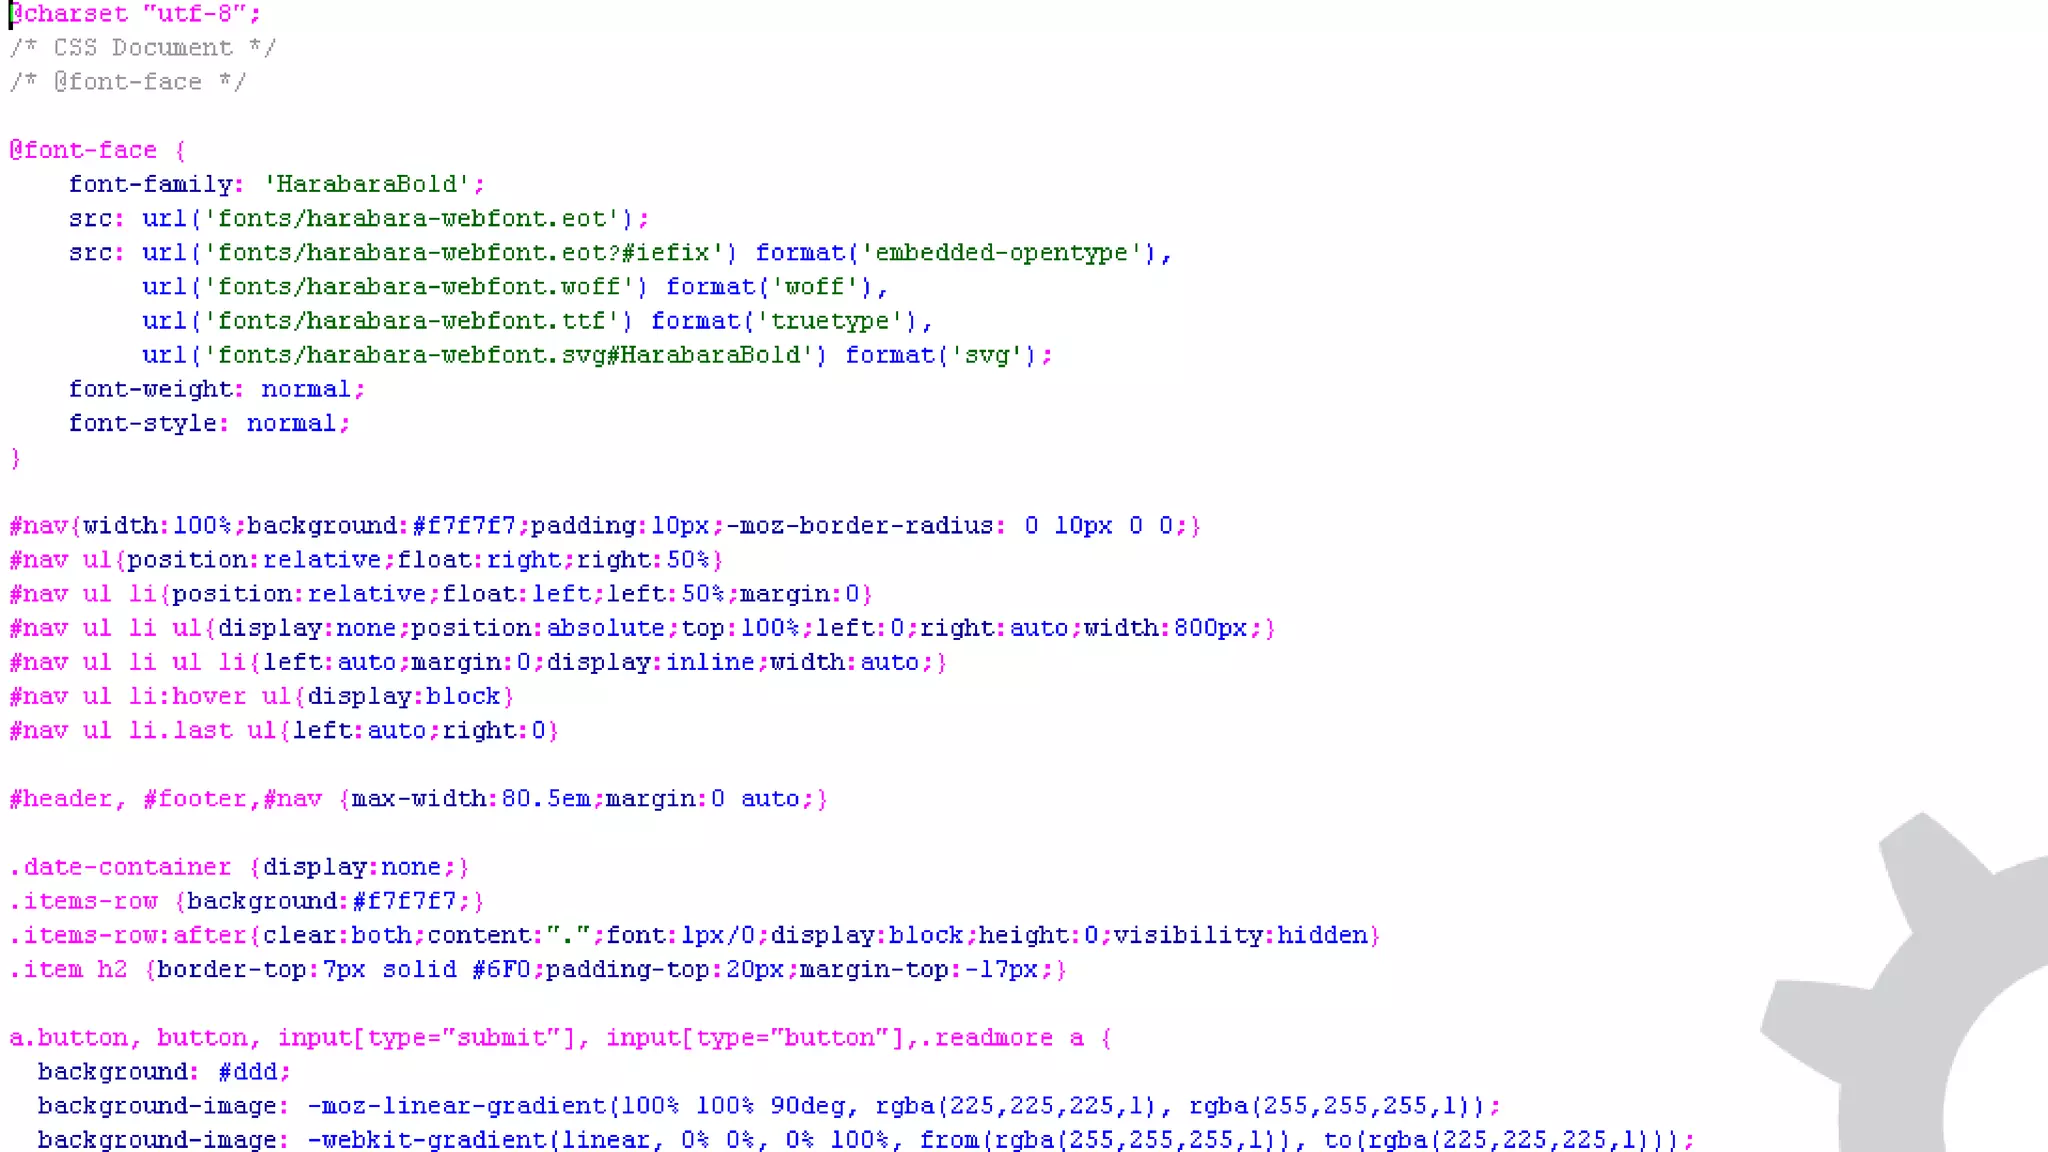The image size is (2048, 1152).
Task: Click visibility:hidden in .items-row:after rule
Action: coord(1239,935)
